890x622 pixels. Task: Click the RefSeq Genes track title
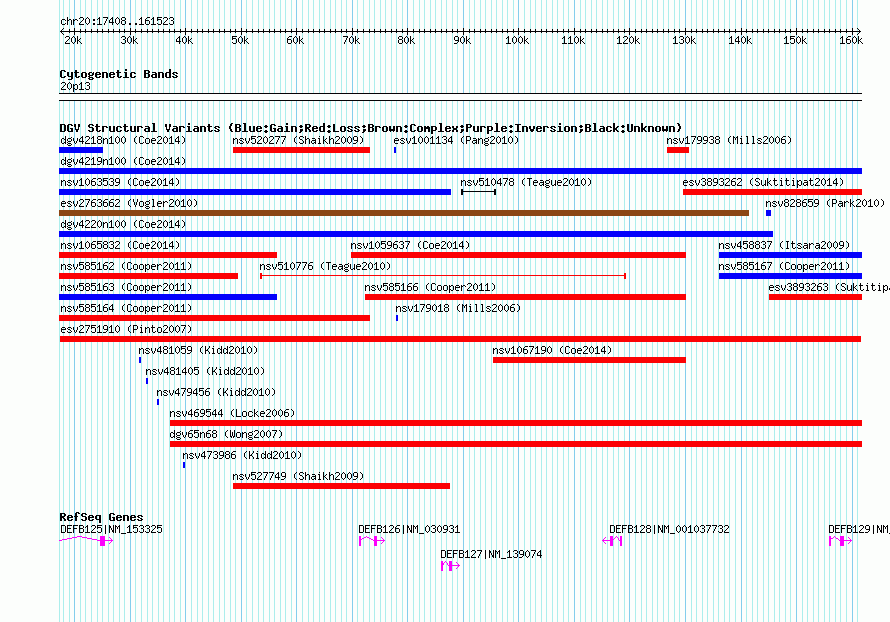pos(102,517)
